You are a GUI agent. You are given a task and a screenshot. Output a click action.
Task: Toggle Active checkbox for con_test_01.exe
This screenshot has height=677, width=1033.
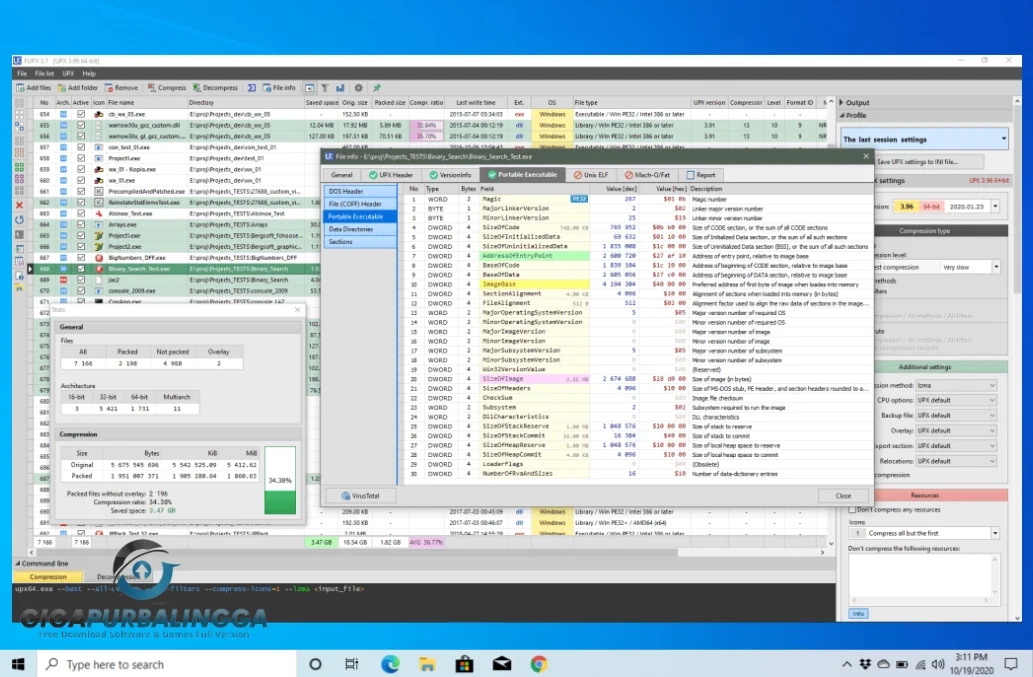[81, 147]
